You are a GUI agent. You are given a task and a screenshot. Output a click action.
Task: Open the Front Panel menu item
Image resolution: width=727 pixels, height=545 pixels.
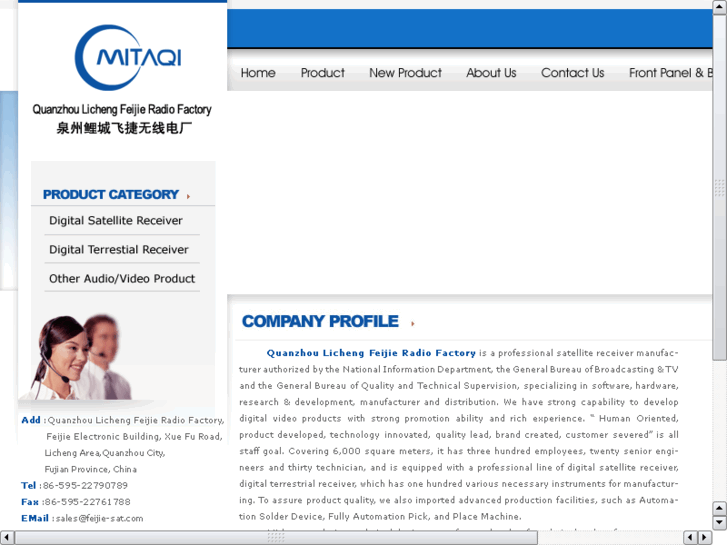point(670,73)
